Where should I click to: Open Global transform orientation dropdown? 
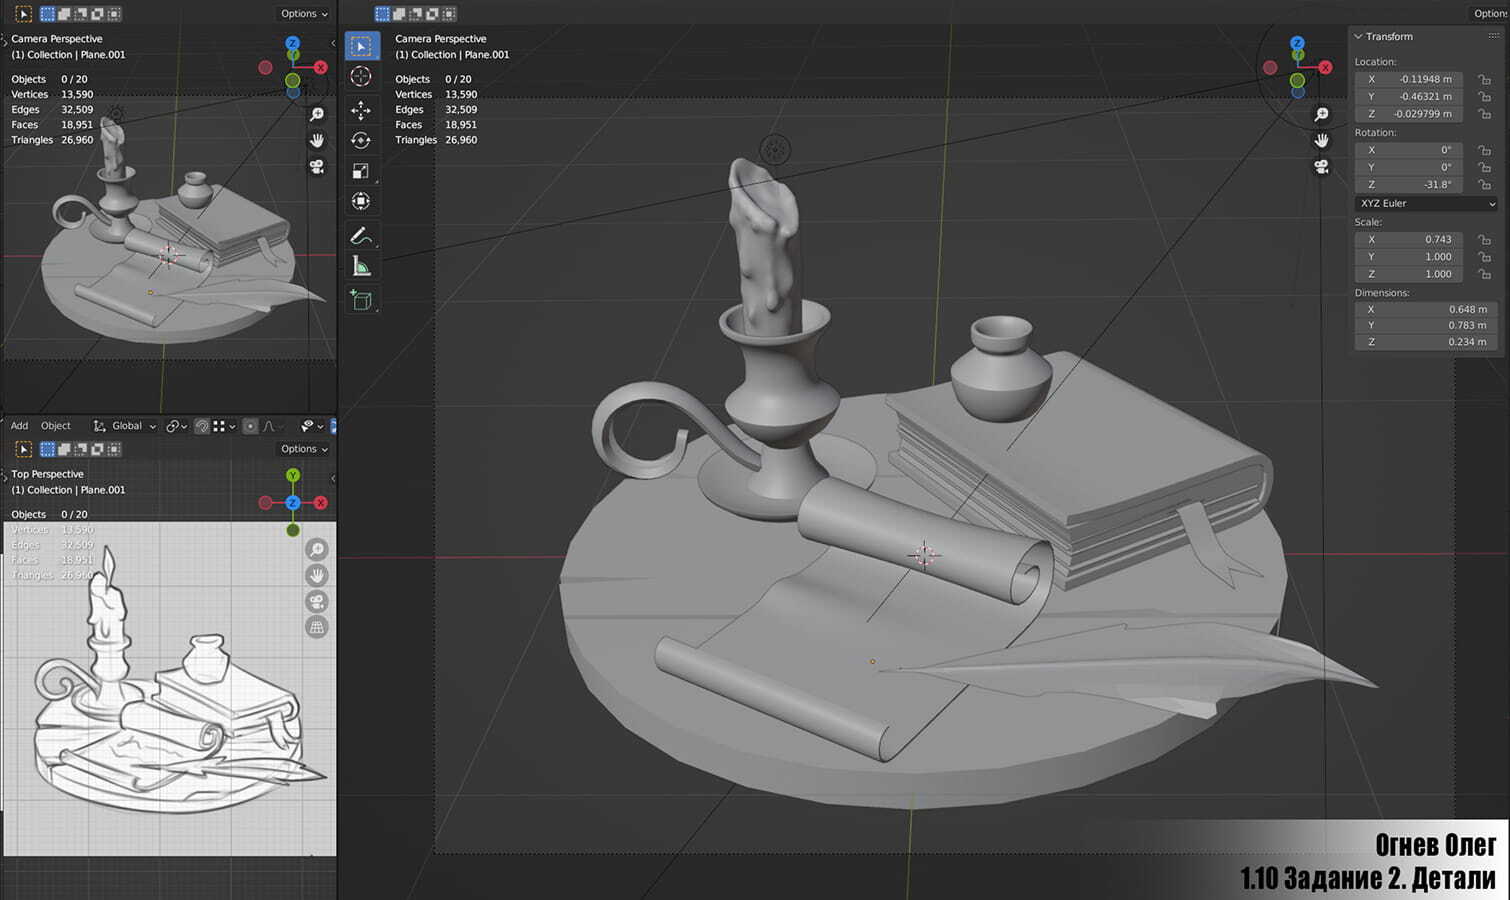pos(126,426)
